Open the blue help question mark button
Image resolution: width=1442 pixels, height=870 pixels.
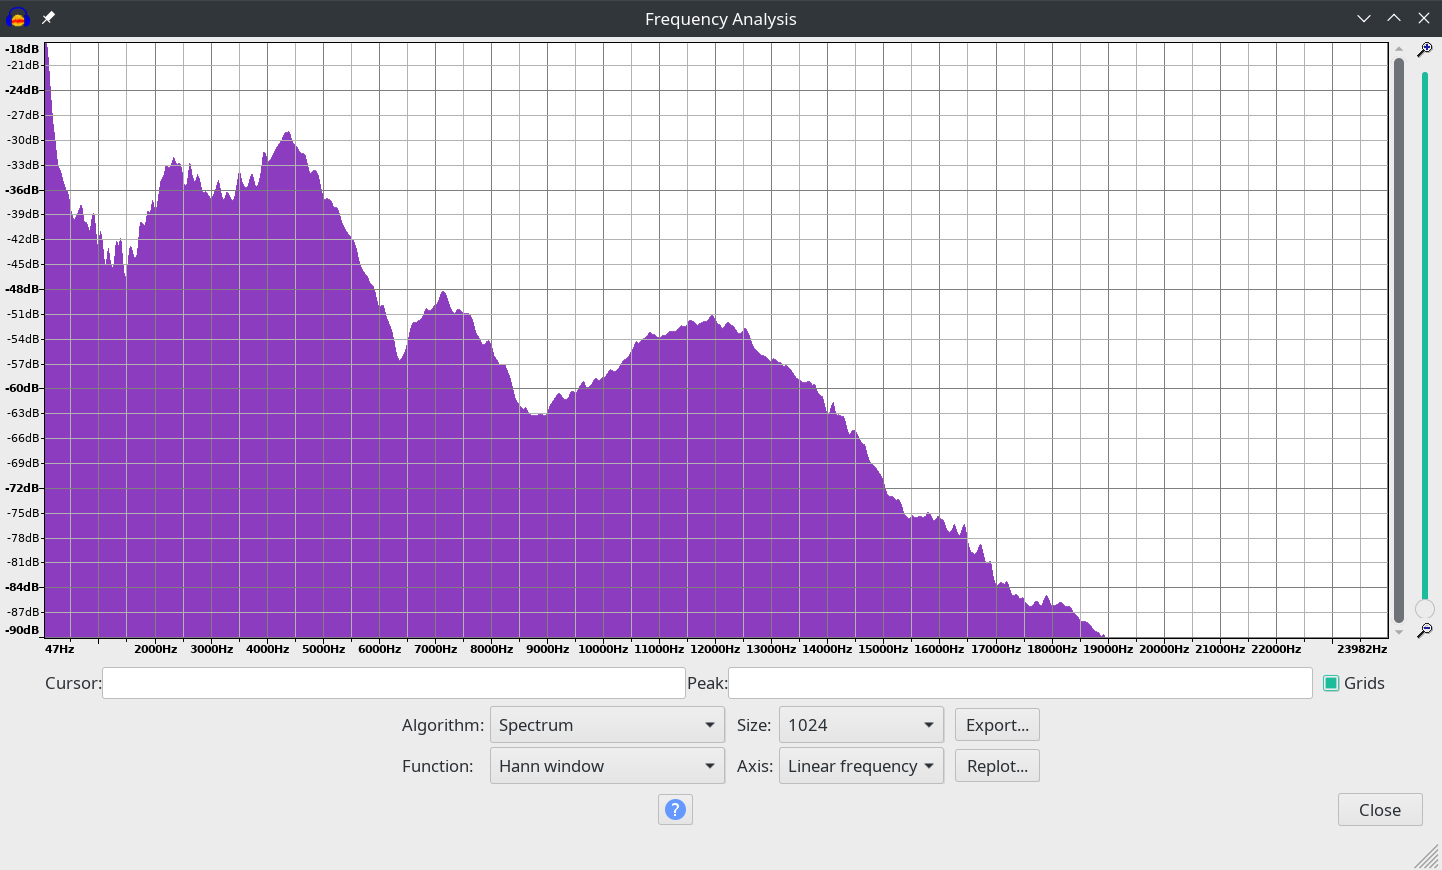[x=675, y=809]
